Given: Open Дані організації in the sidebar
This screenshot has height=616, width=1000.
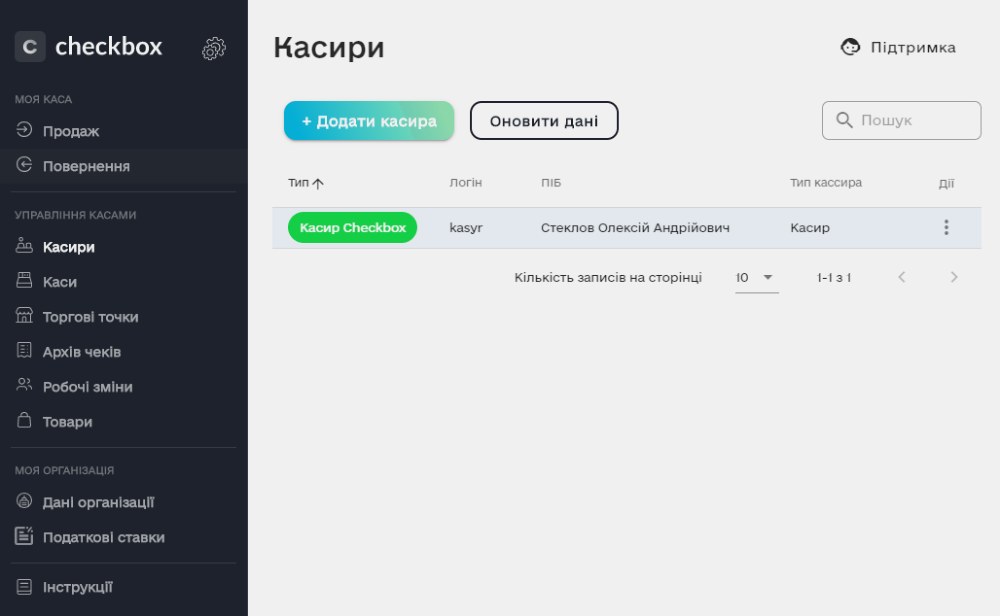Looking at the screenshot, I should pos(97,503).
